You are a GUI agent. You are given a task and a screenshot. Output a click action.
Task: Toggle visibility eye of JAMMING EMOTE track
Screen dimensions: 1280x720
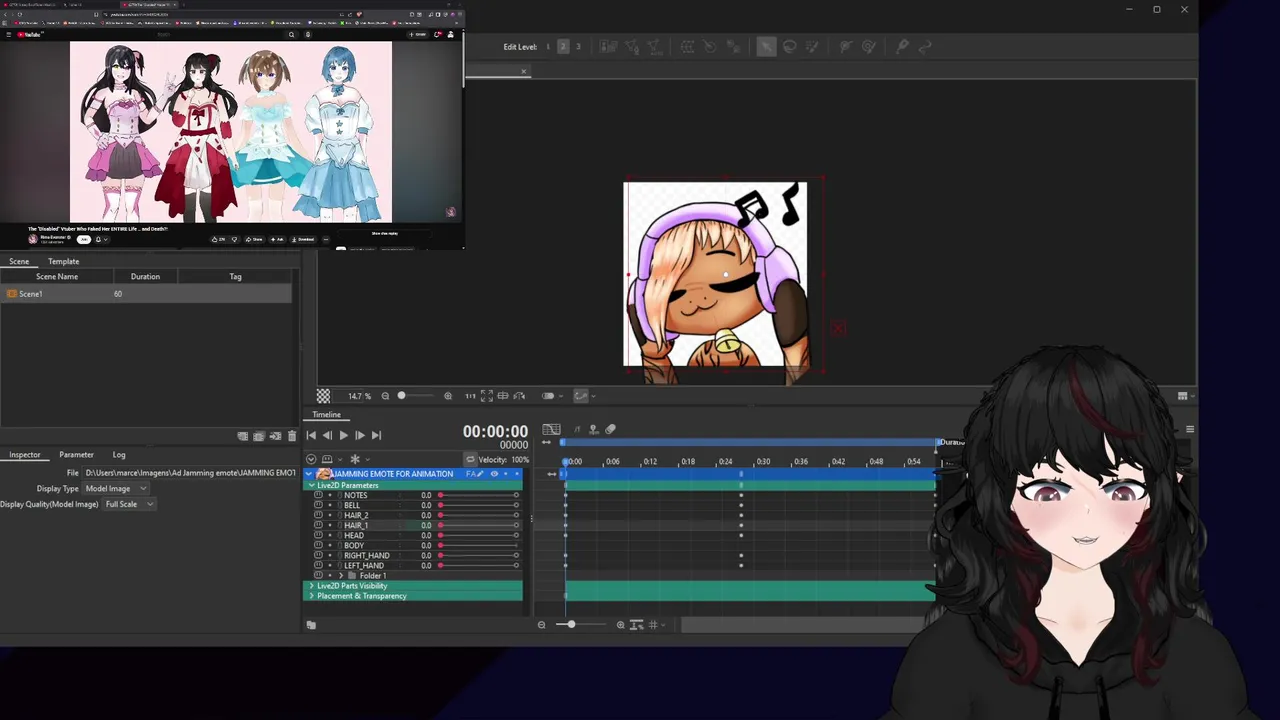[x=493, y=474]
